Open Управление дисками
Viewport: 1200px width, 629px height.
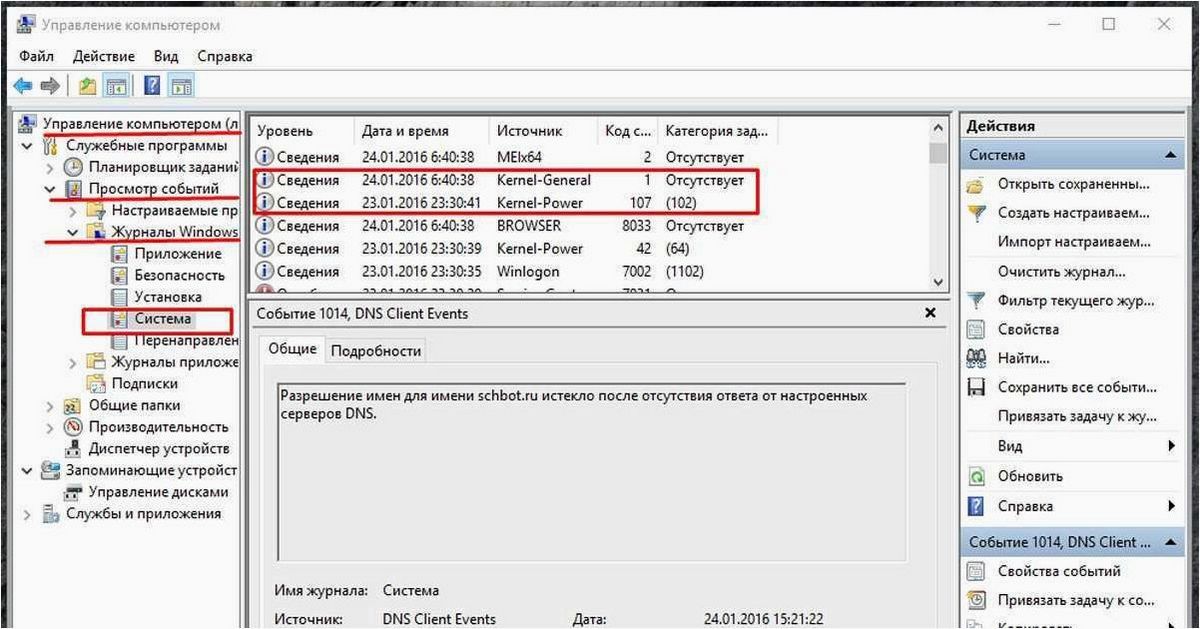tap(158, 492)
